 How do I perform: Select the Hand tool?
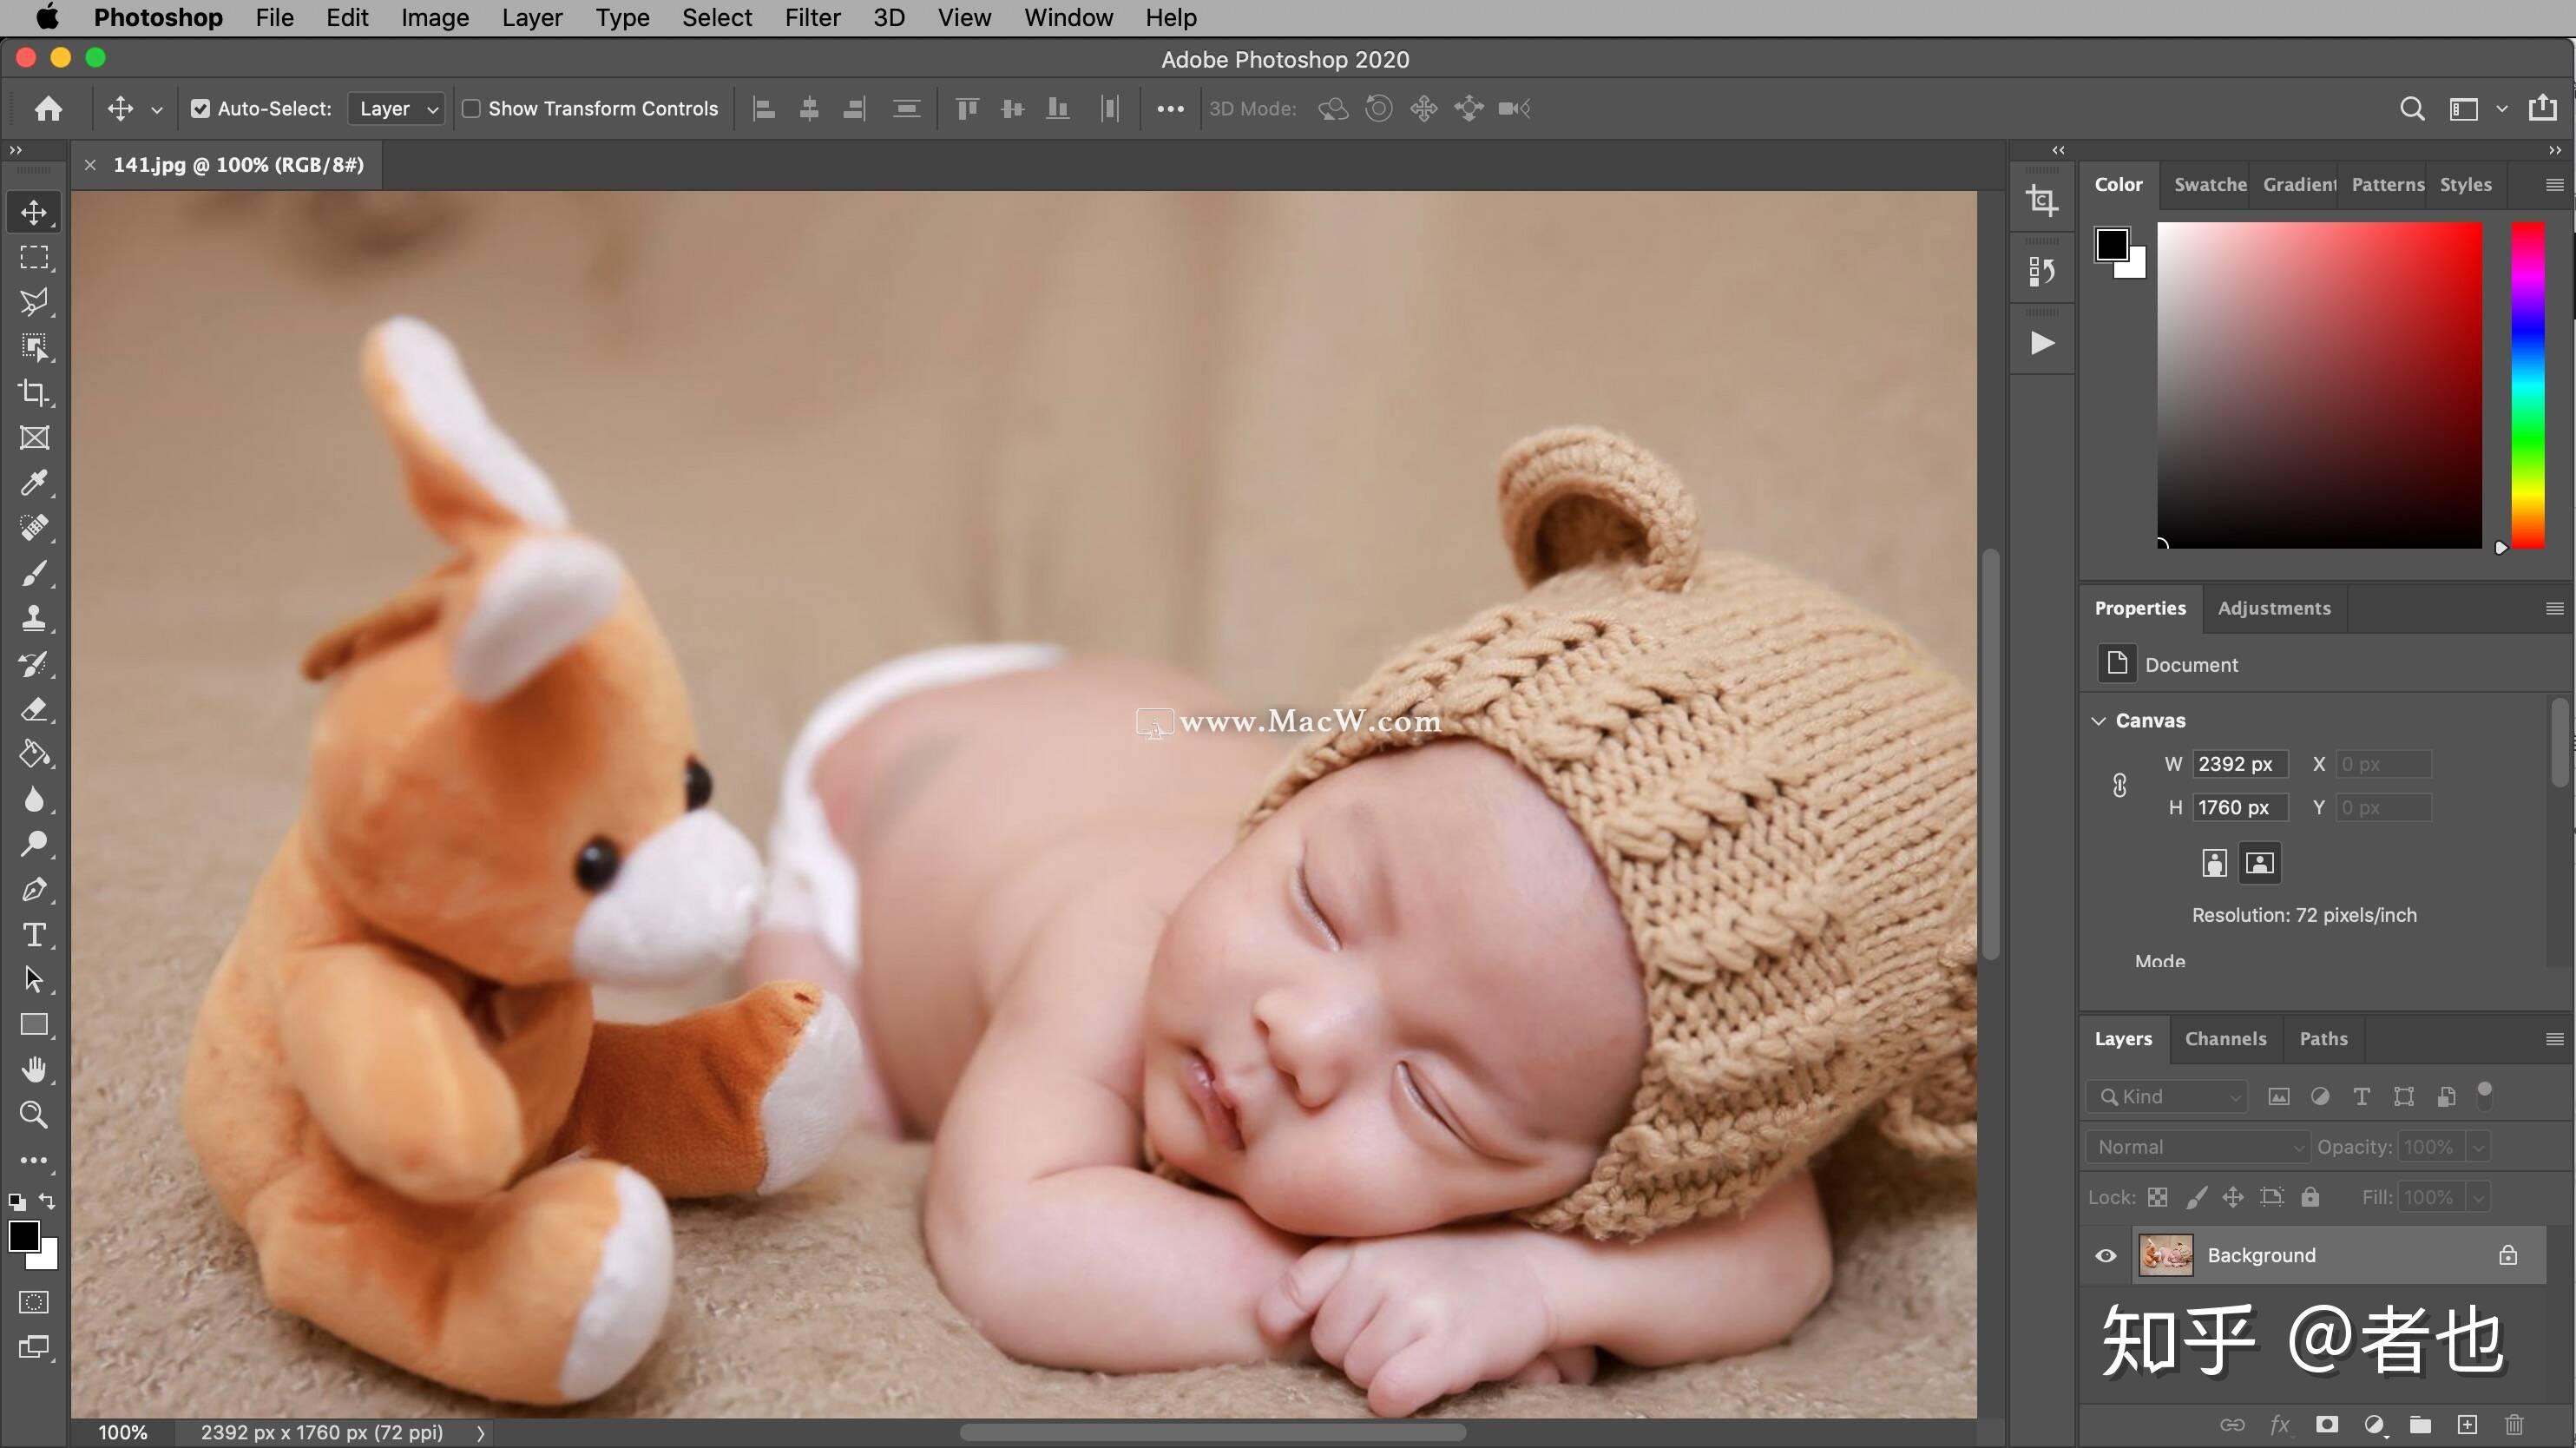(x=34, y=1070)
